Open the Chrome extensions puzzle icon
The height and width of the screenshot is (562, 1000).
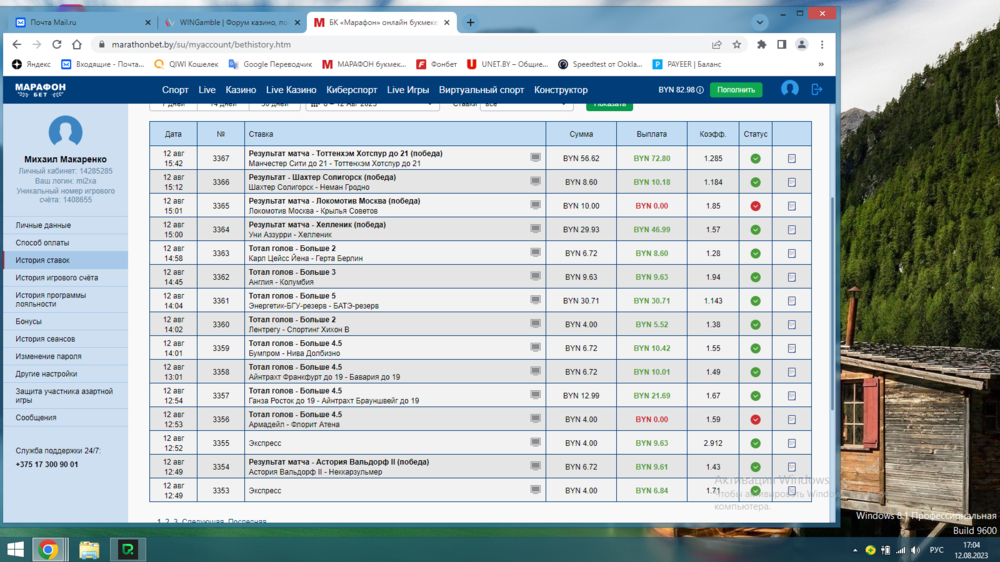762,44
